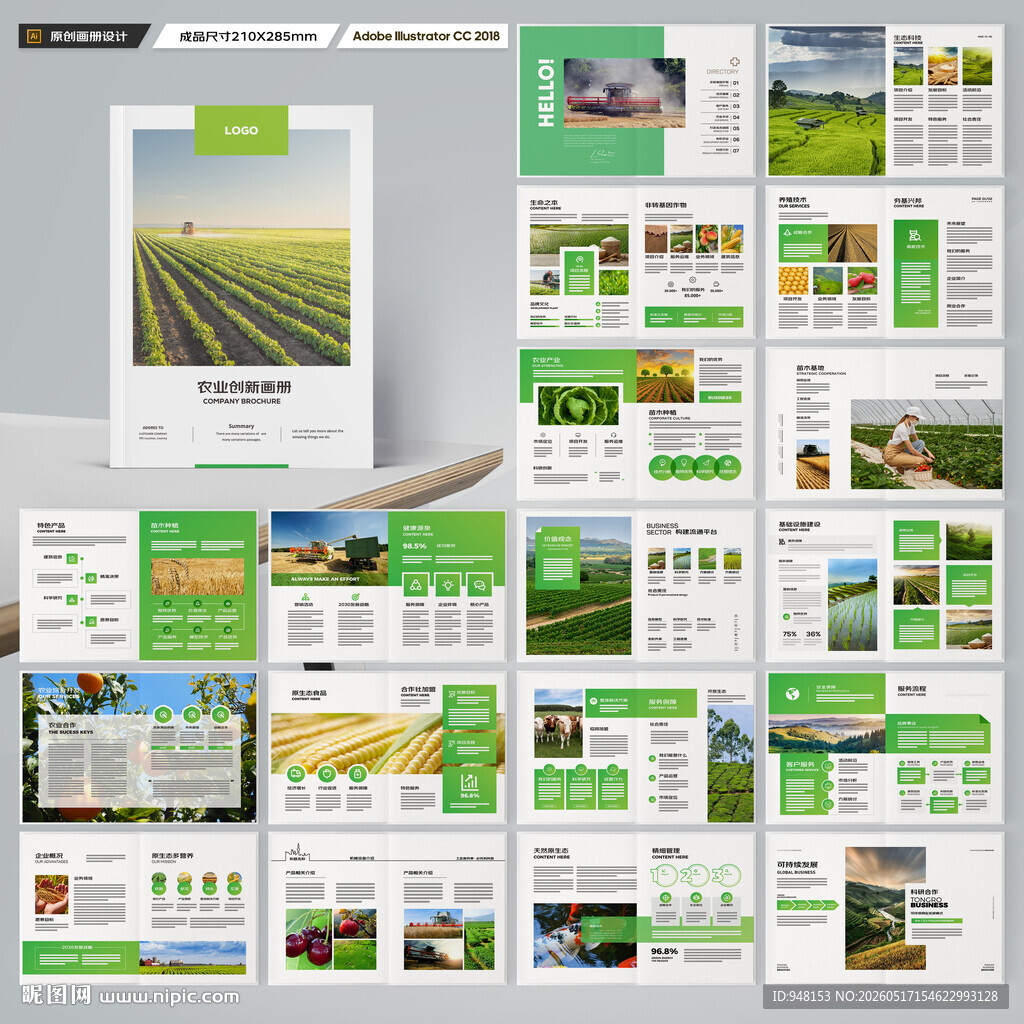Click the 客户服务 green box
The height and width of the screenshot is (1024, 1024).
click(800, 783)
